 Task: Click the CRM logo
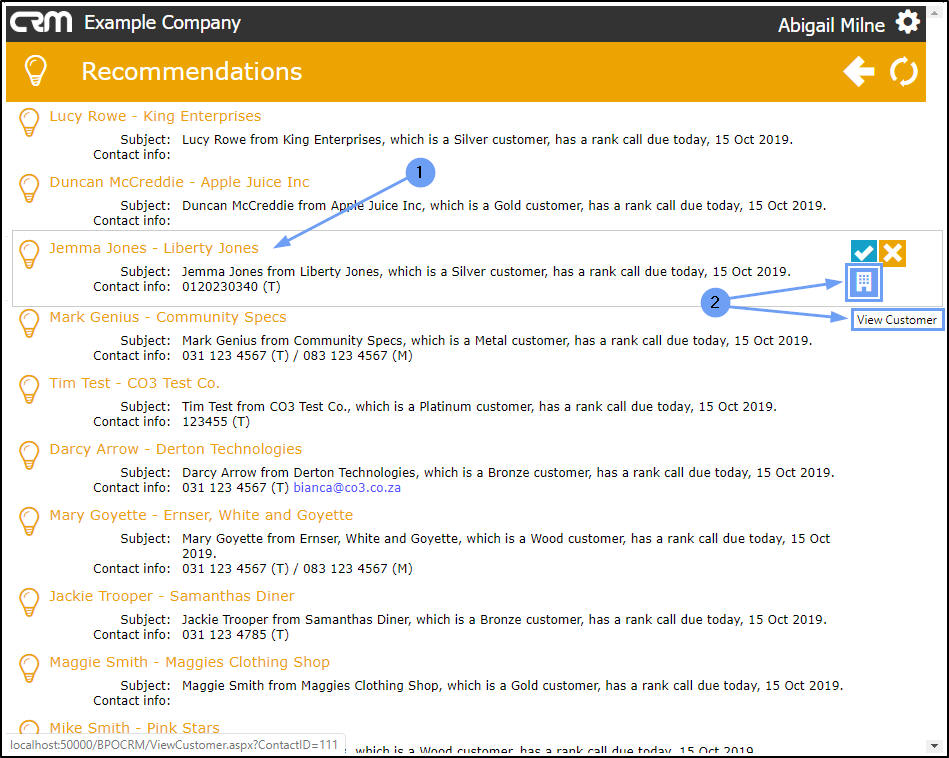[41, 22]
